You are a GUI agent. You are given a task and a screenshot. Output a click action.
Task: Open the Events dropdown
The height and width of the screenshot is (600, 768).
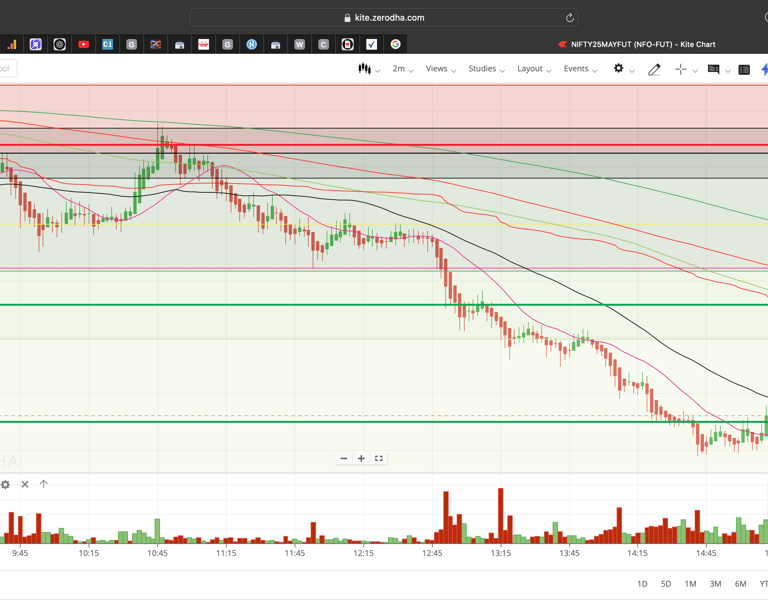(x=580, y=69)
